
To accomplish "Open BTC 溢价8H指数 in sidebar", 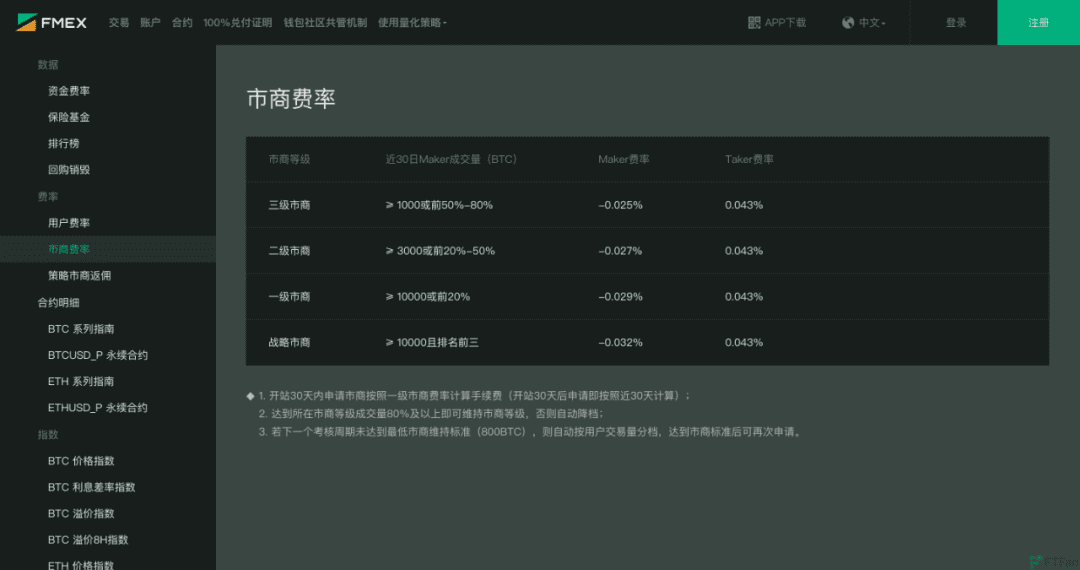I will [x=88, y=540].
